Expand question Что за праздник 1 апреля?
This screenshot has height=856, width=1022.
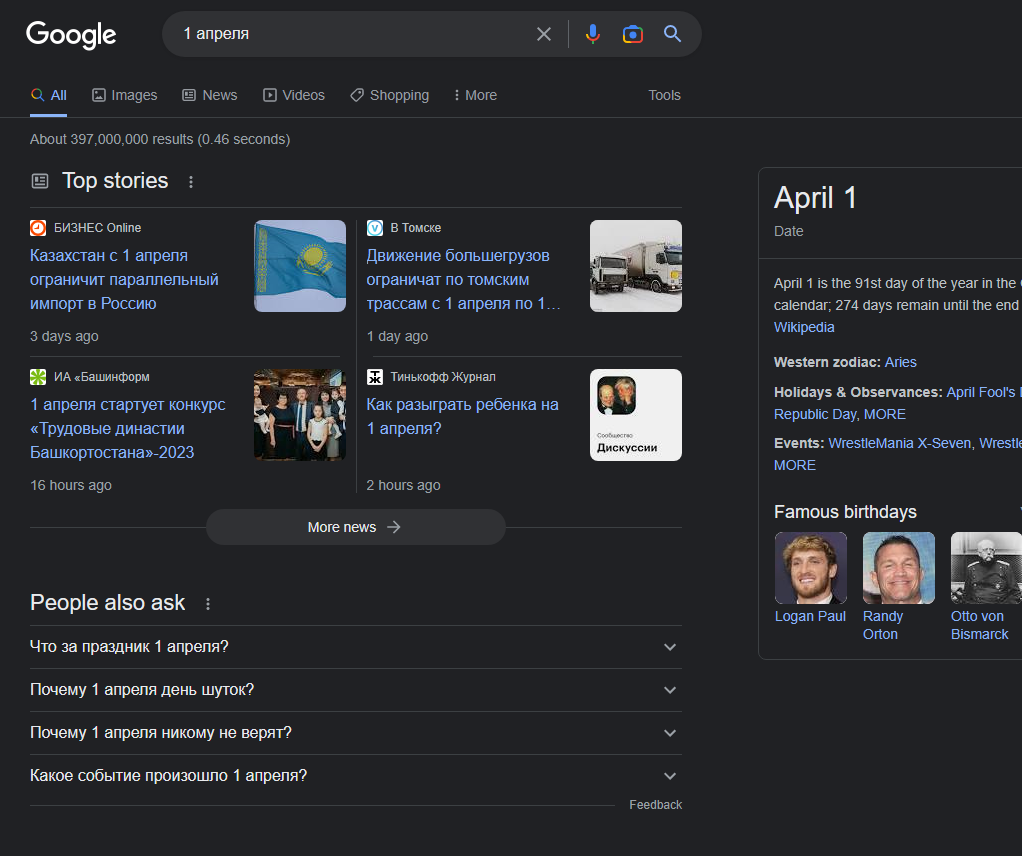[x=356, y=647]
